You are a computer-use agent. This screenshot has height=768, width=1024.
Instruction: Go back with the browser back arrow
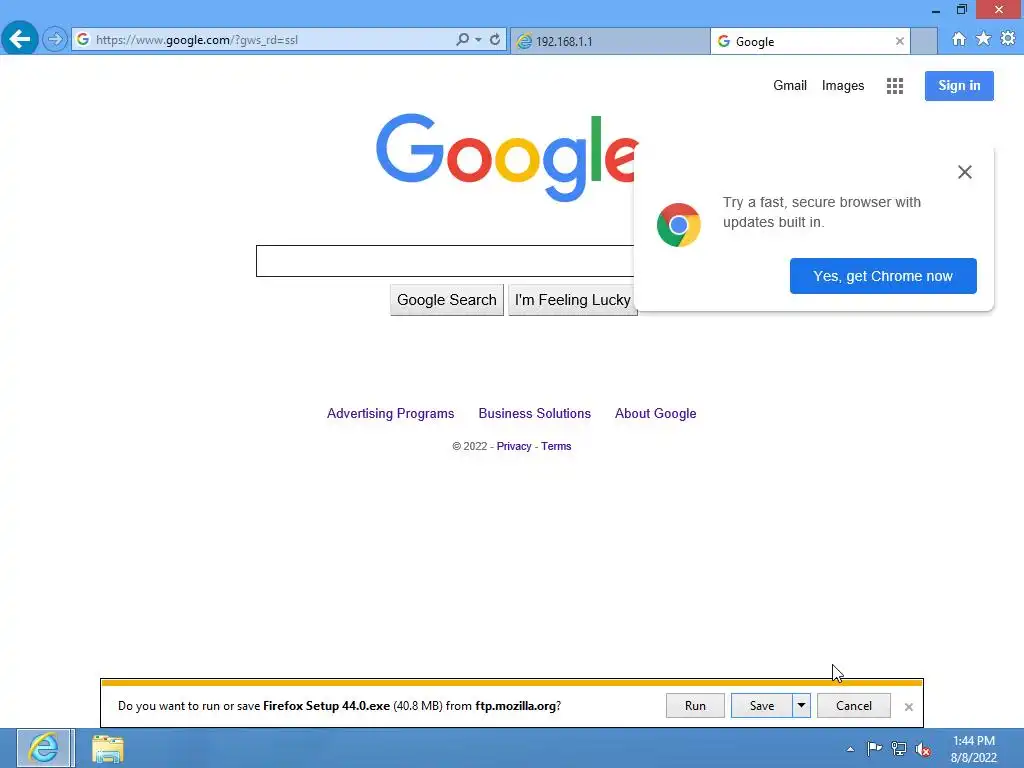point(20,39)
